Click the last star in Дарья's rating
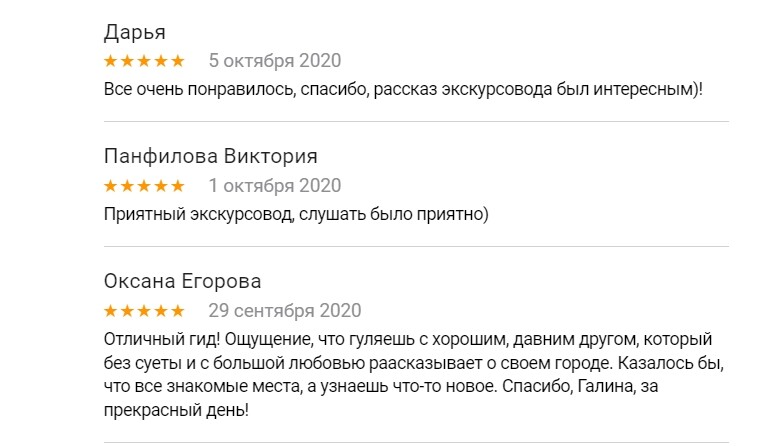 [178, 61]
